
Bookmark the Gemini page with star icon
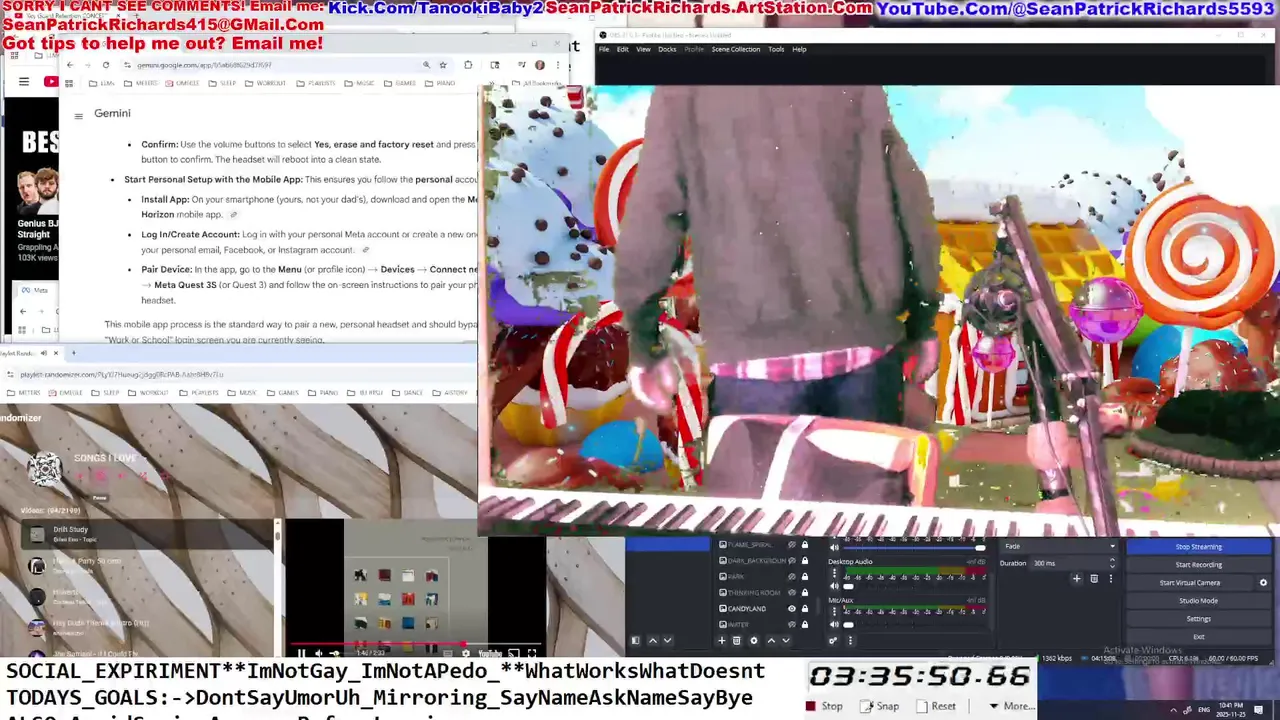point(443,65)
